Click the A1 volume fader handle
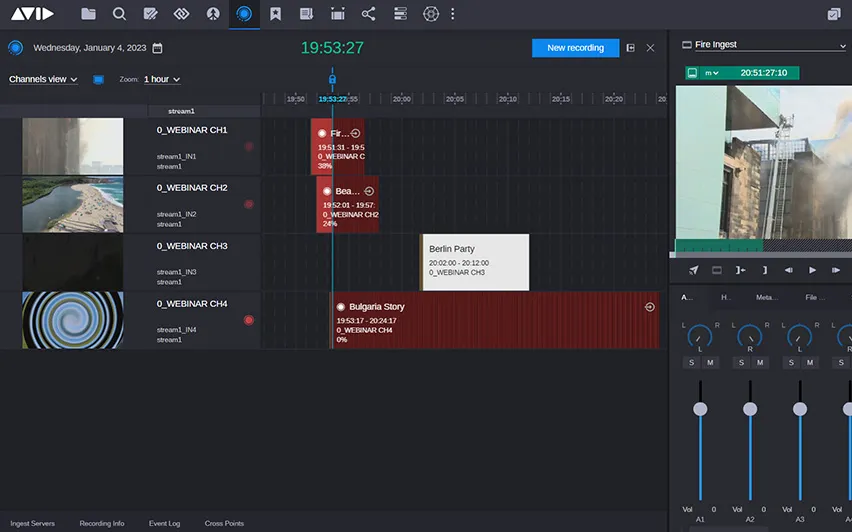The image size is (852, 532). (700, 408)
